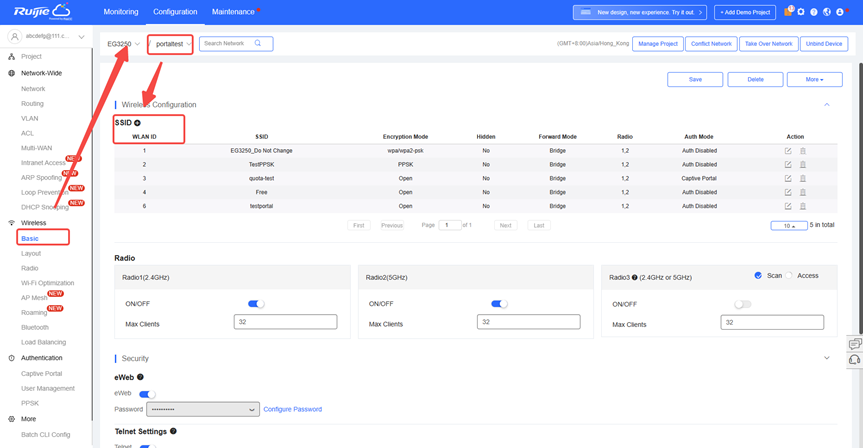863x448 pixels.
Task: Click the Configure Password link
Action: pyautogui.click(x=292, y=409)
